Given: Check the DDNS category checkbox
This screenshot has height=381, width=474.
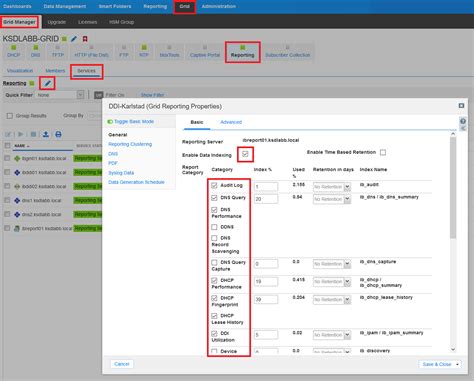Looking at the screenshot, I should pos(214,227).
